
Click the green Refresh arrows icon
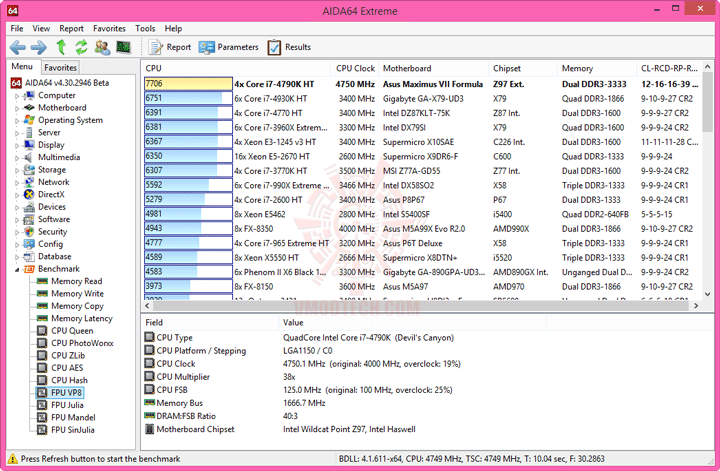(x=81, y=47)
